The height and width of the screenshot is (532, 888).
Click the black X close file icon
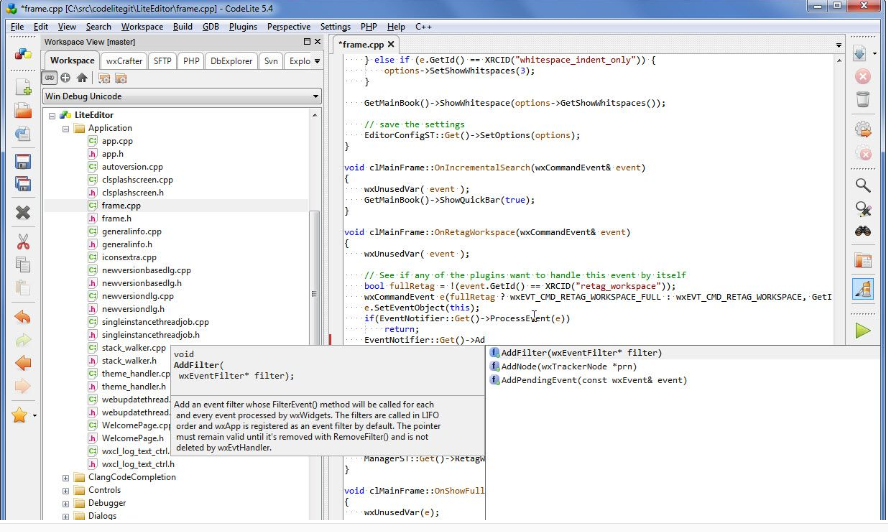pos(23,212)
